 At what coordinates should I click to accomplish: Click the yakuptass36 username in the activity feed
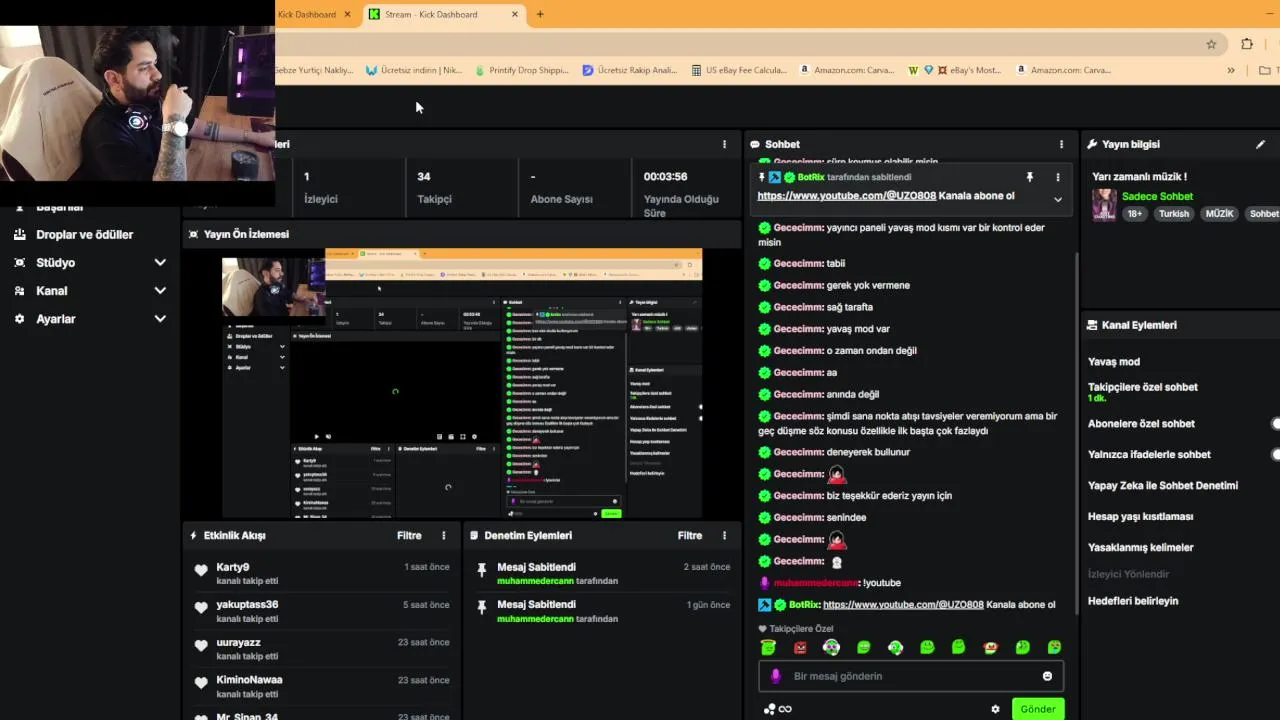[x=247, y=604]
